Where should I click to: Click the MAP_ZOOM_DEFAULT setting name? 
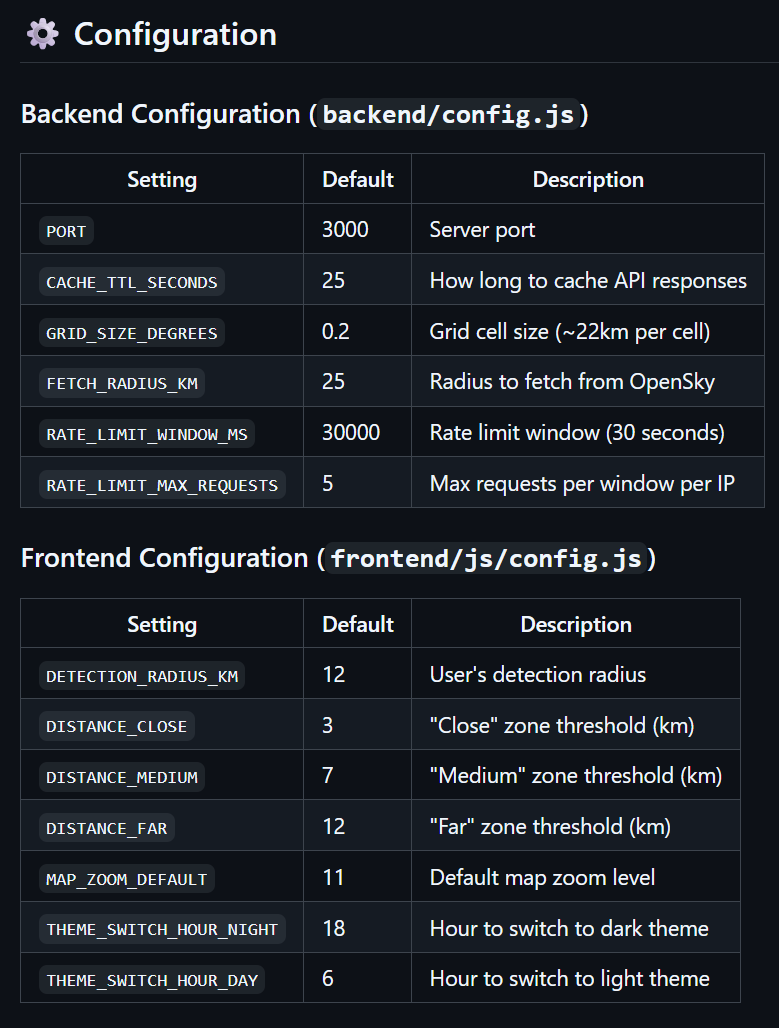click(126, 879)
